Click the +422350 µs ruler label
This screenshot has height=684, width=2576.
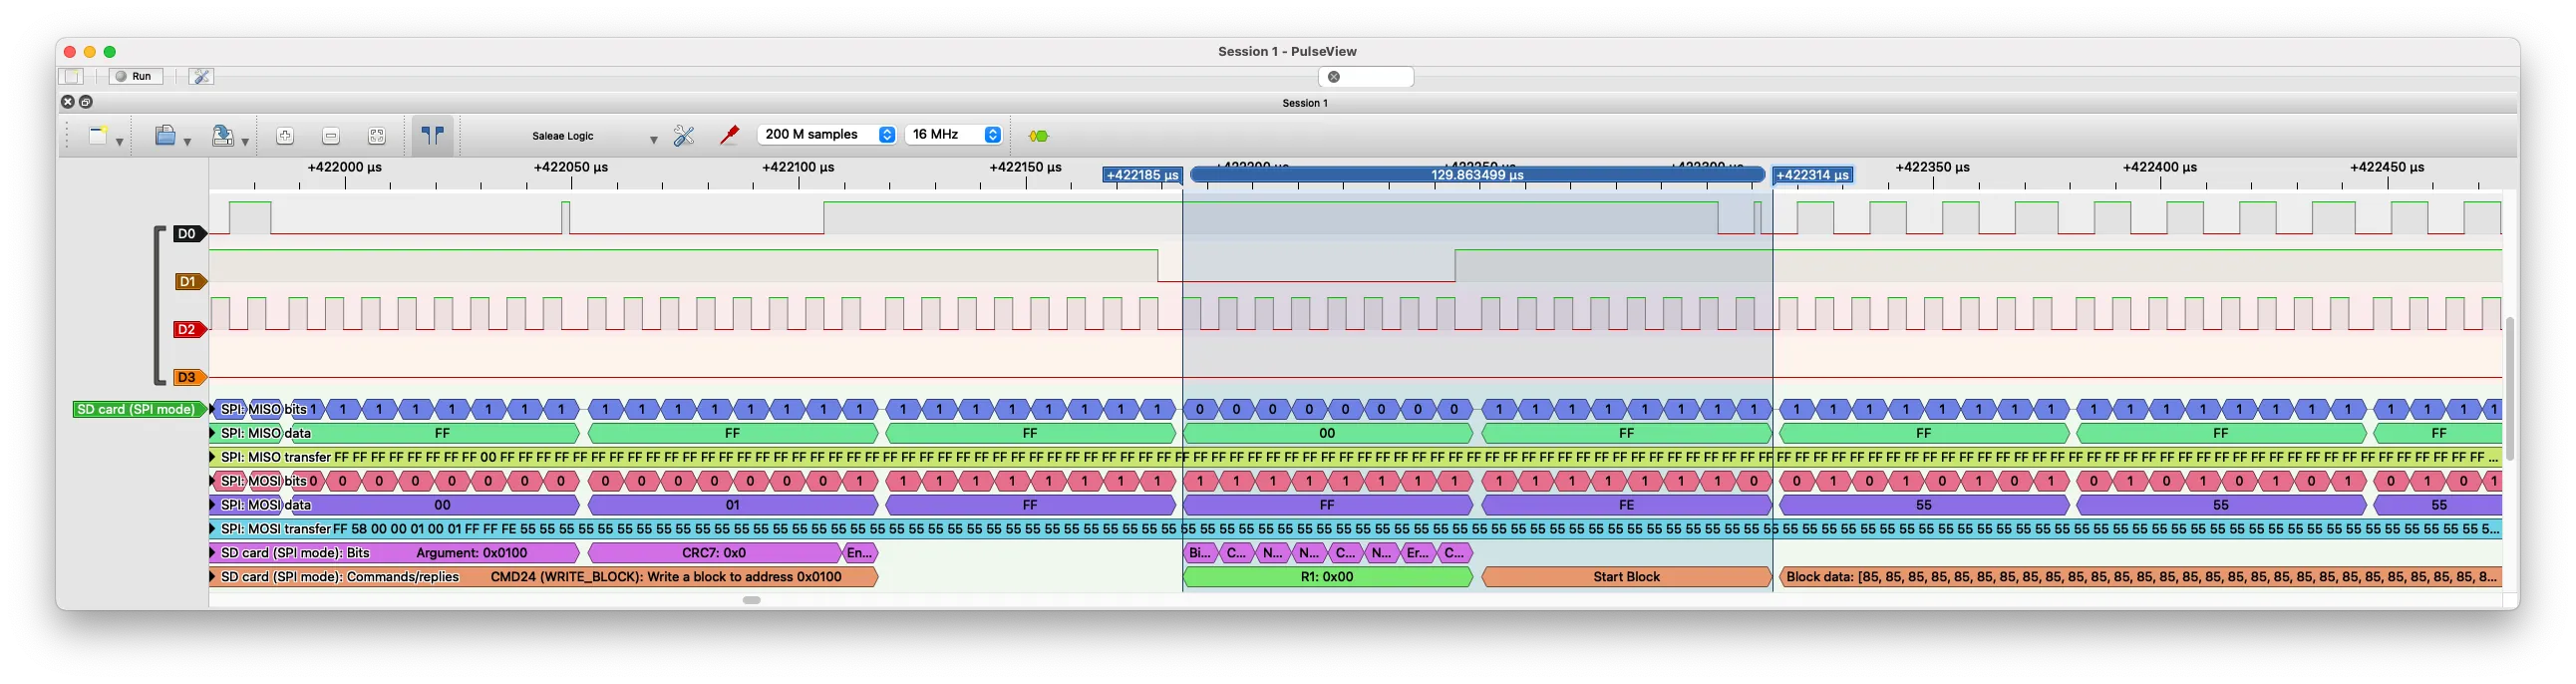(1933, 167)
